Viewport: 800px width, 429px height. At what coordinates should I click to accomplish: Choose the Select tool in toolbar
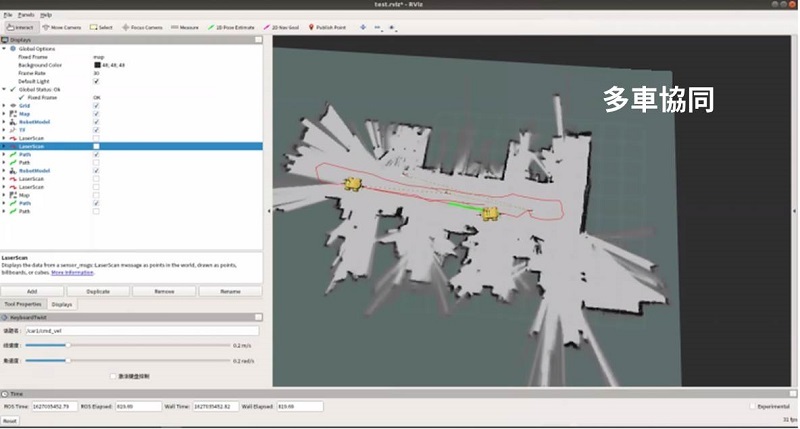pyautogui.click(x=101, y=27)
